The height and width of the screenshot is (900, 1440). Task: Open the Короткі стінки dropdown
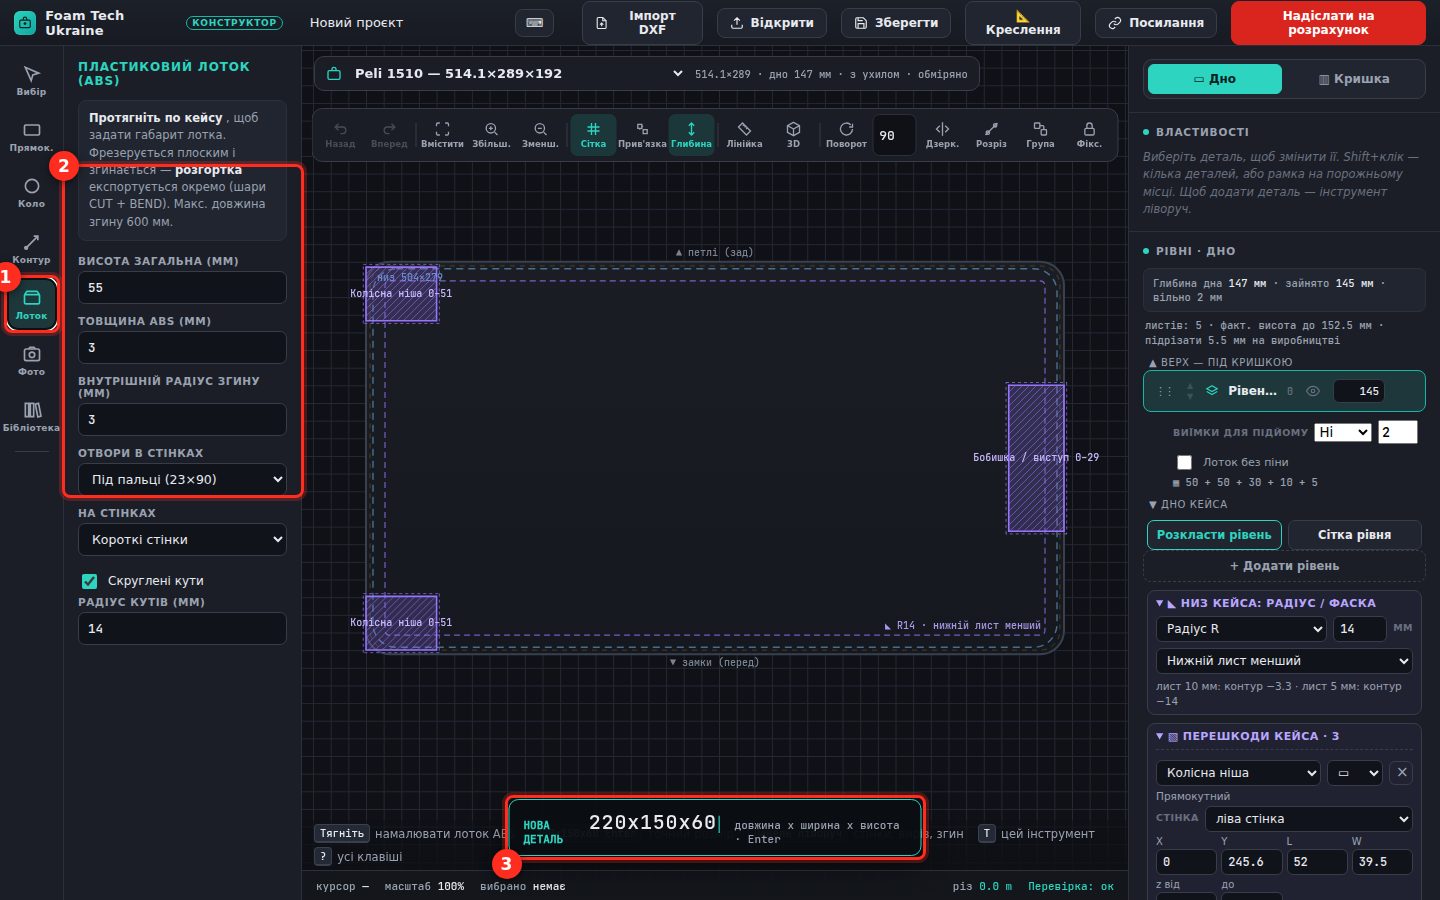coord(182,539)
